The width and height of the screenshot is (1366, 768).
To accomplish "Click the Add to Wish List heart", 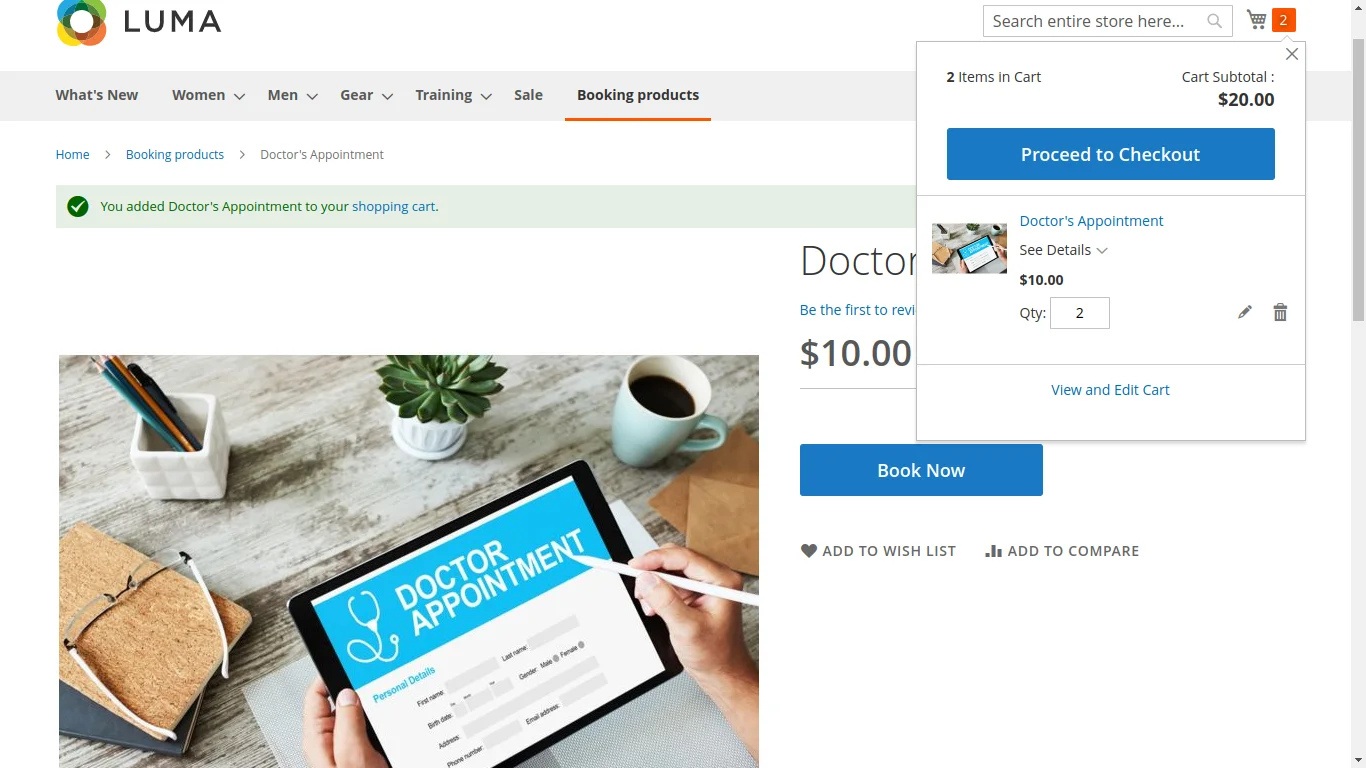I will pos(809,550).
